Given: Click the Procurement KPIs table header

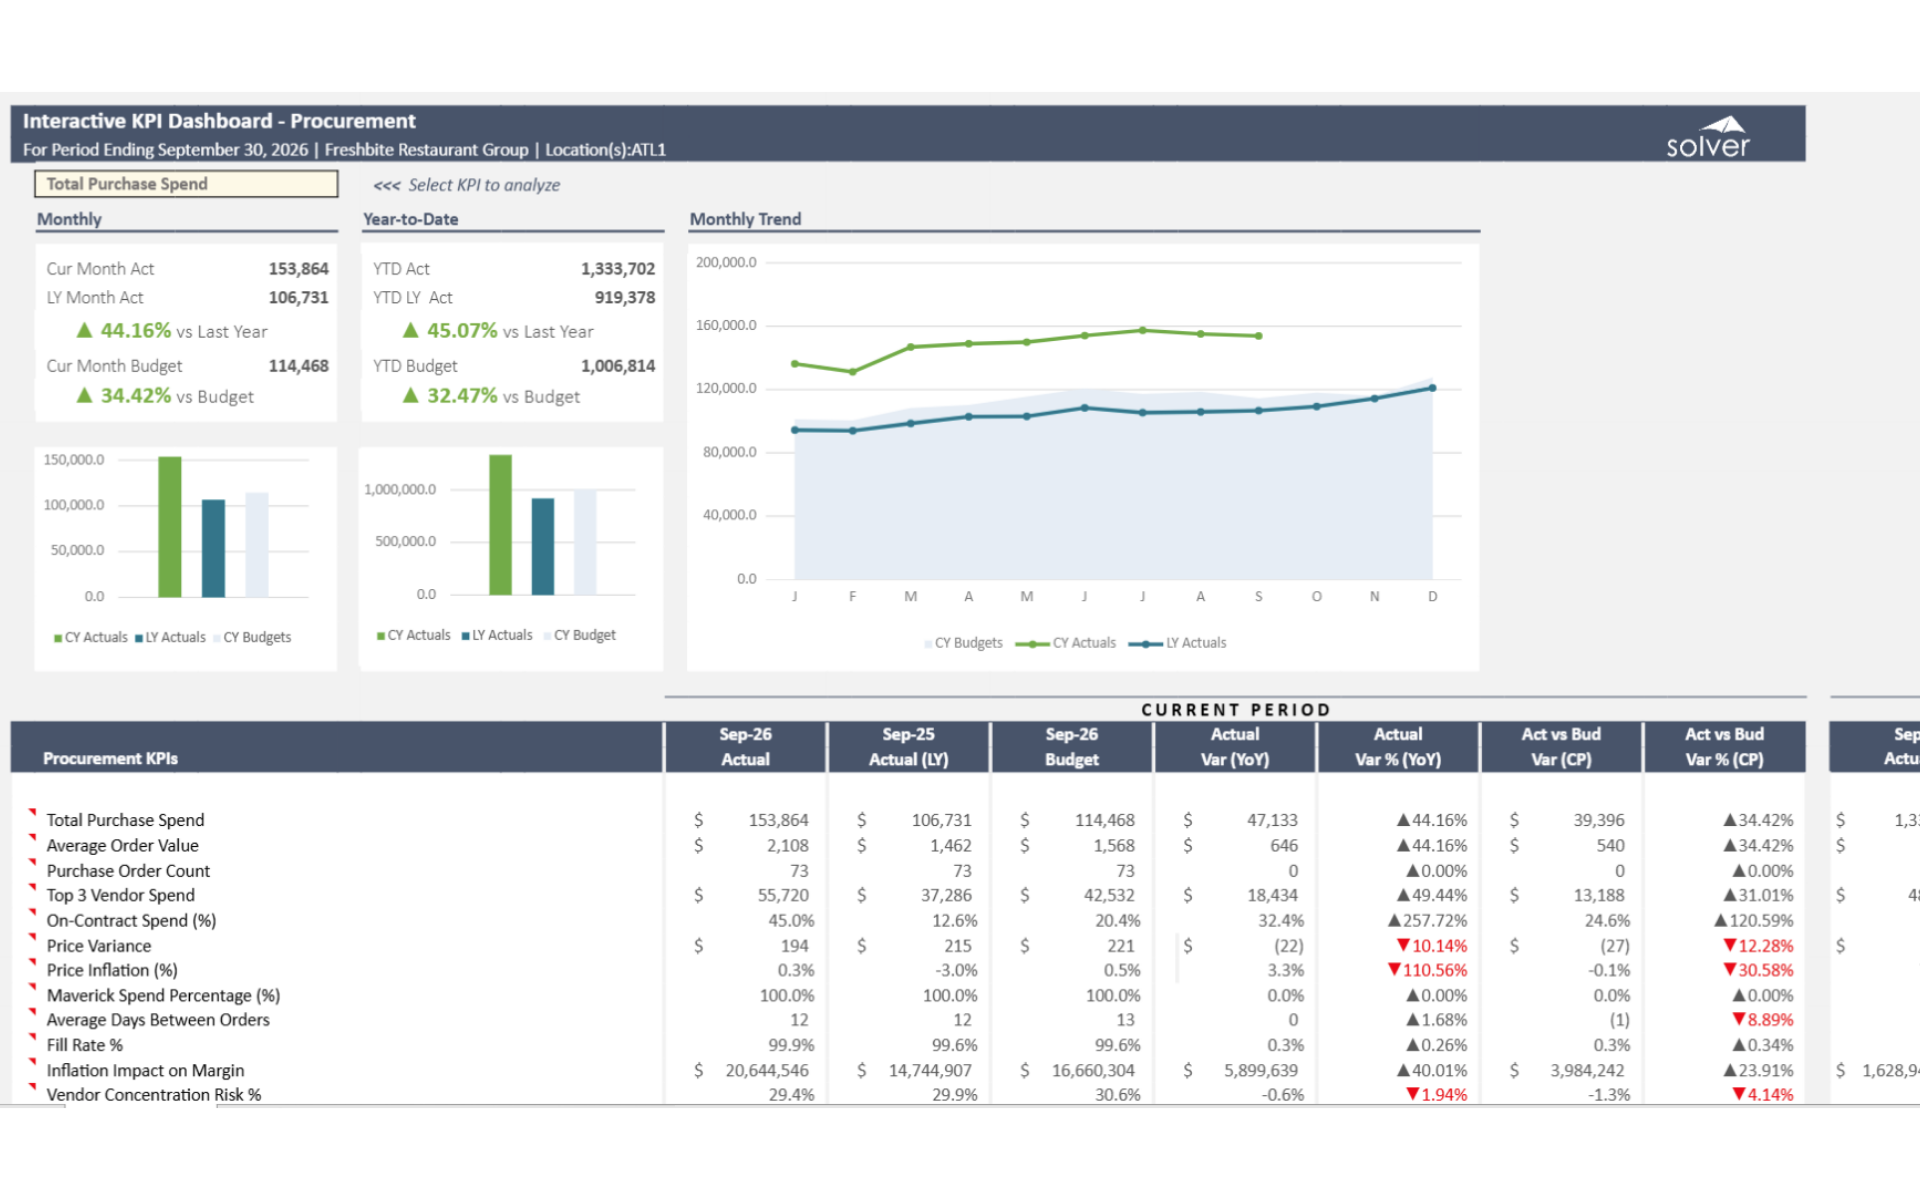Looking at the screenshot, I should 110,758.
